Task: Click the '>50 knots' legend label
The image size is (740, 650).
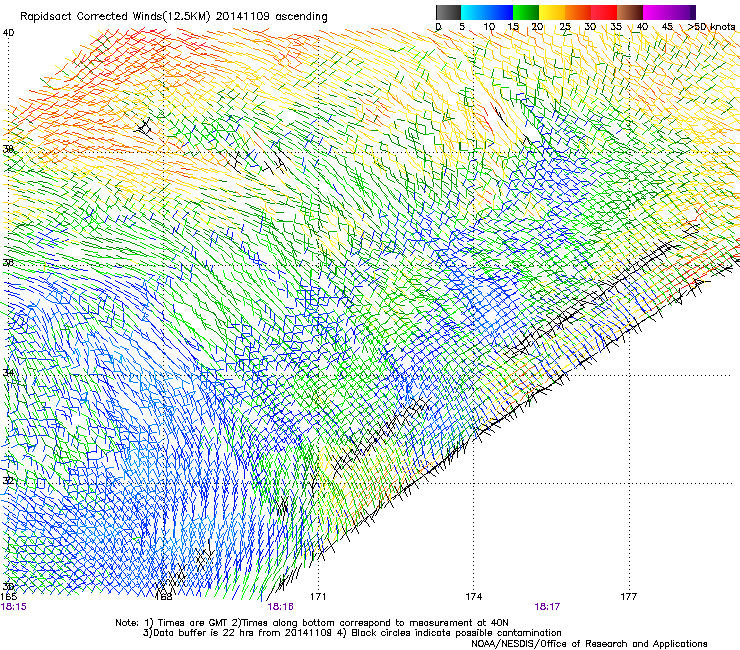Action: [711, 26]
